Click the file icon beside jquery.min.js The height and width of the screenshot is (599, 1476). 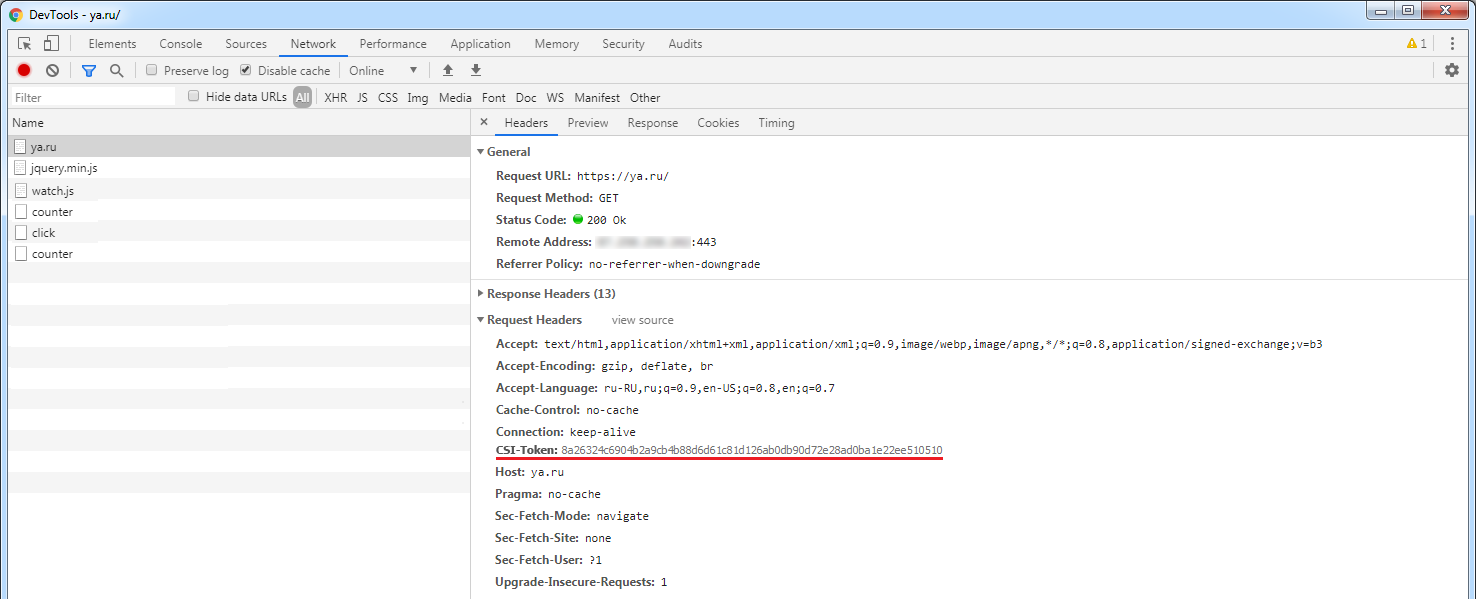[20, 168]
